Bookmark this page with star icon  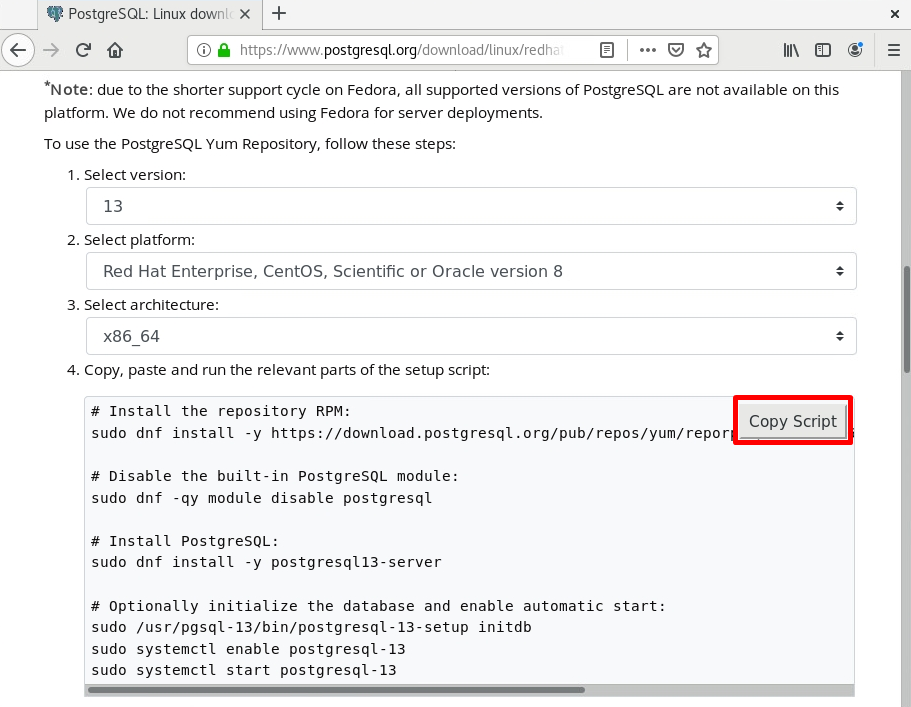(704, 50)
